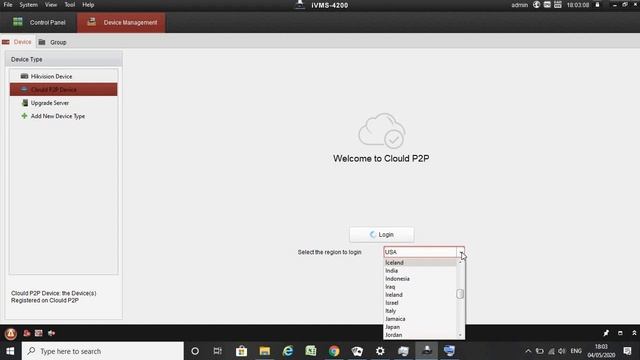Image resolution: width=640 pixels, height=360 pixels.
Task: Click the pin icon in bottom bar
Action: click(x=606, y=333)
